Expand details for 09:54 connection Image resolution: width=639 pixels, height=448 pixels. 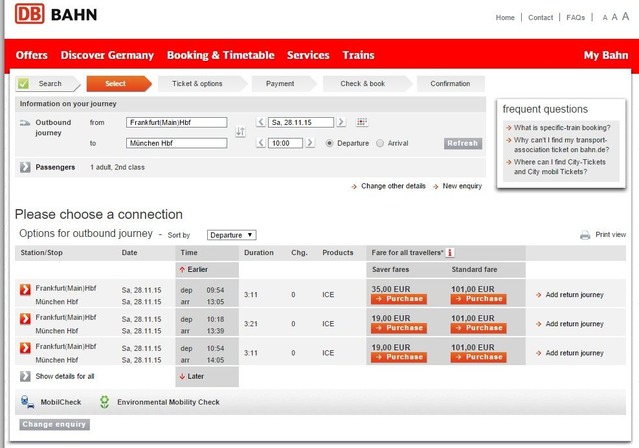click(25, 289)
